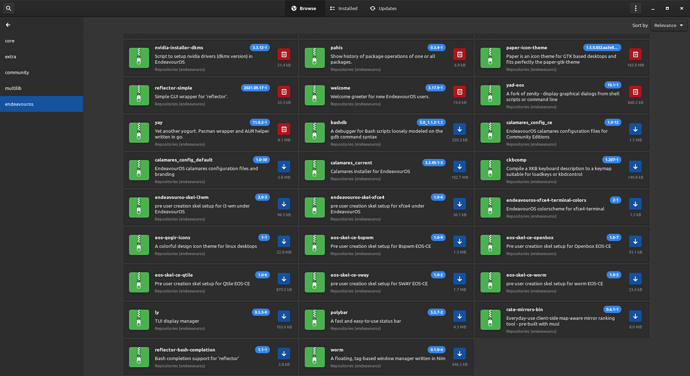Go back using the left arrow

pos(8,25)
